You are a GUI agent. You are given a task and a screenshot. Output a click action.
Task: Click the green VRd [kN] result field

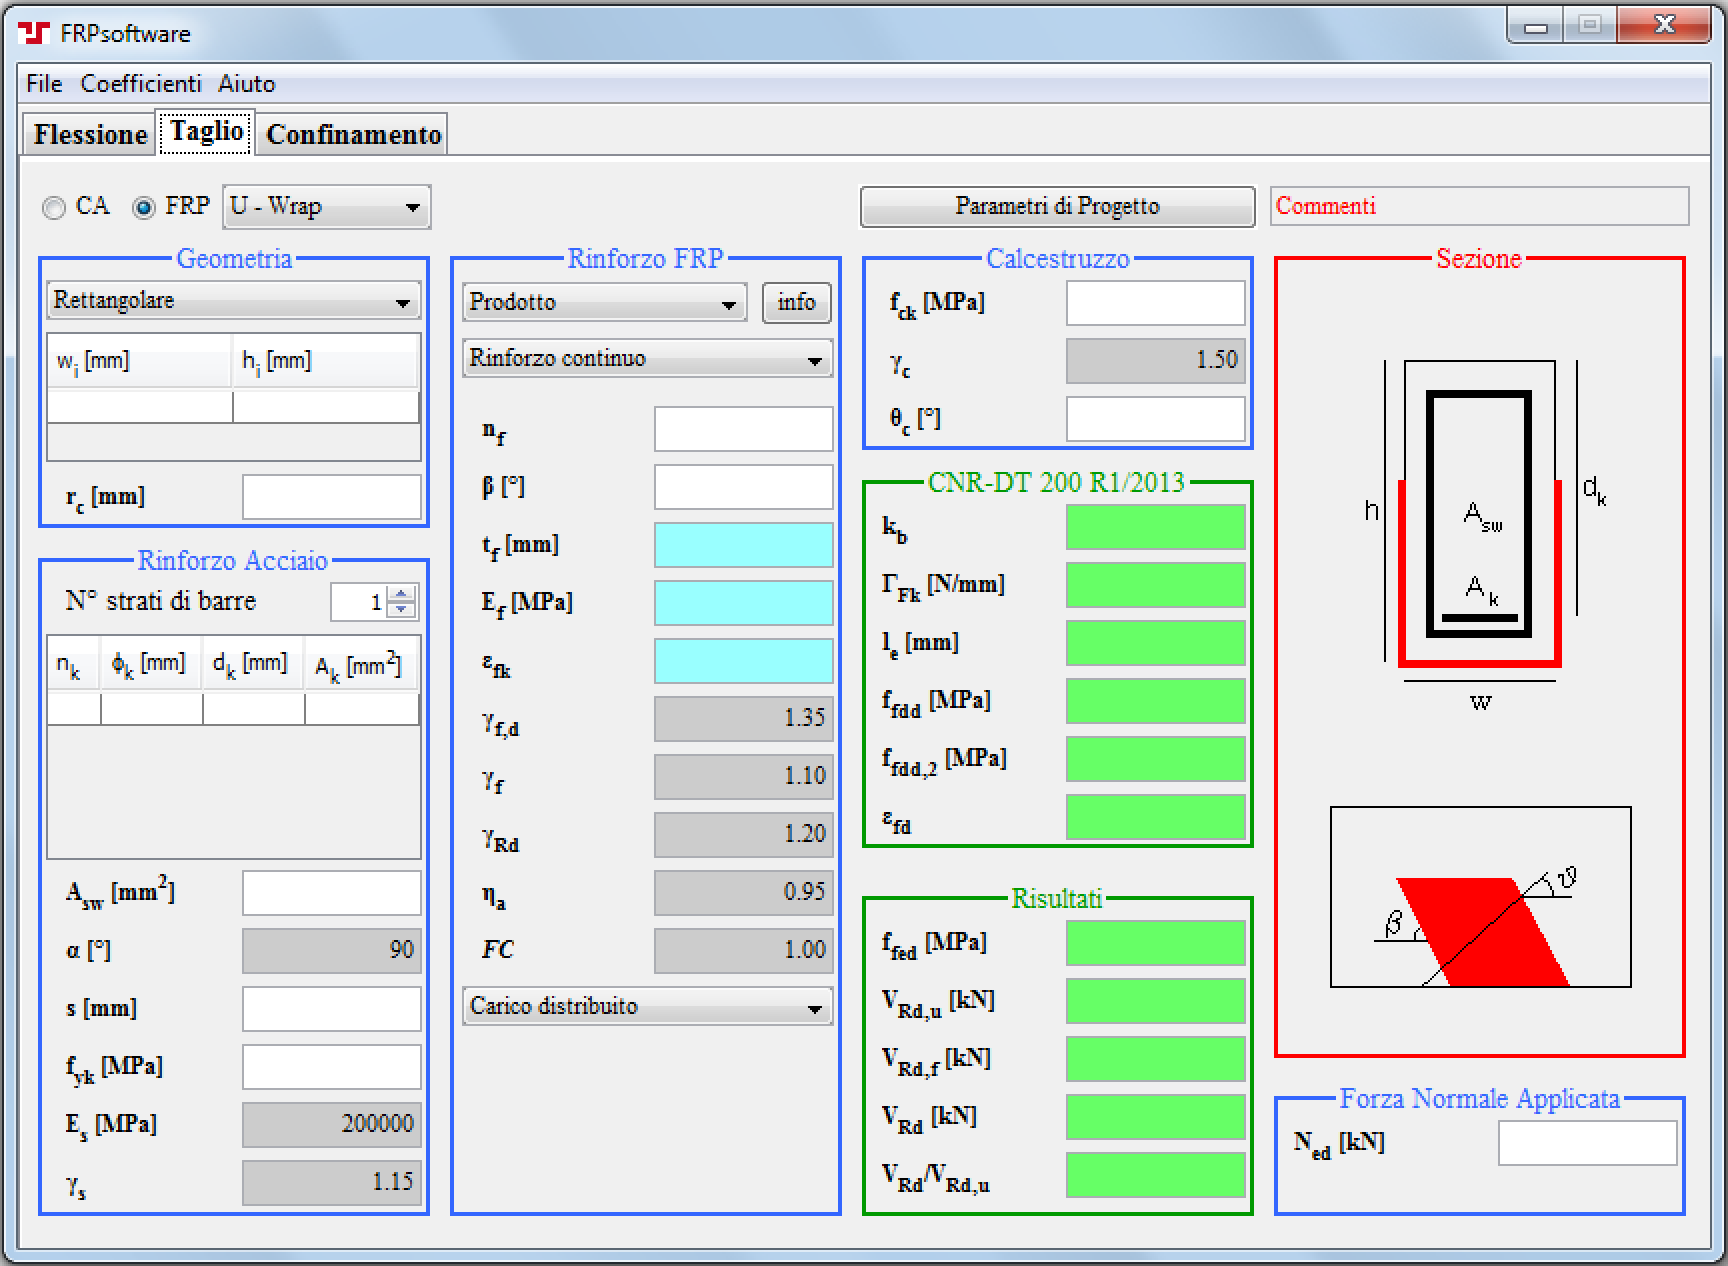pos(1156,1117)
